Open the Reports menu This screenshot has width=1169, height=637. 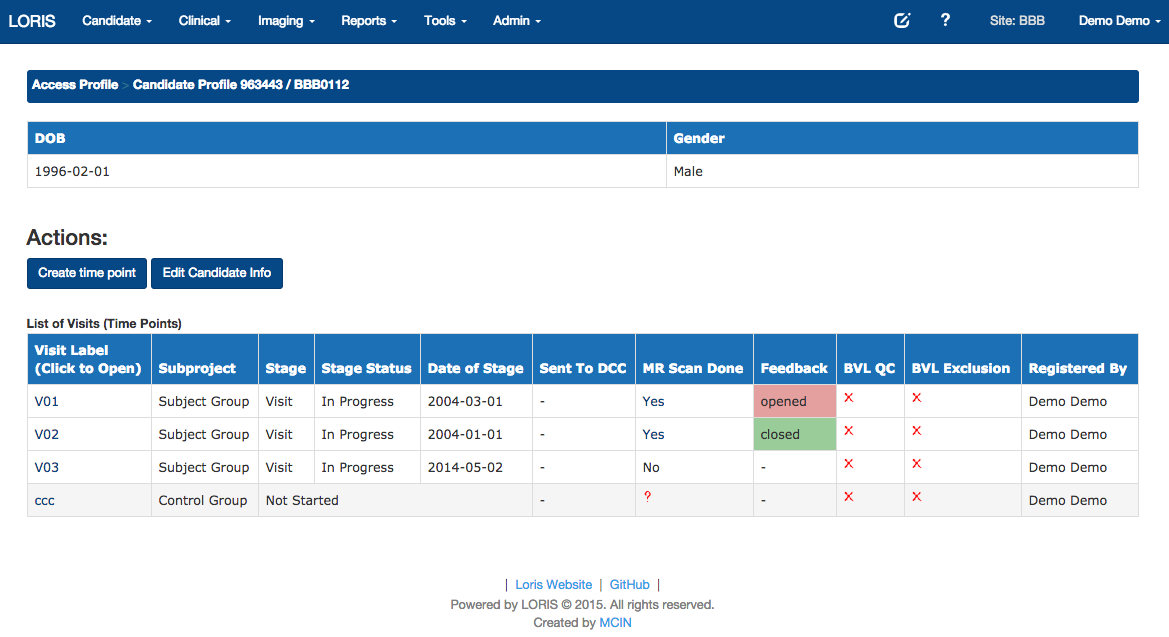point(368,21)
